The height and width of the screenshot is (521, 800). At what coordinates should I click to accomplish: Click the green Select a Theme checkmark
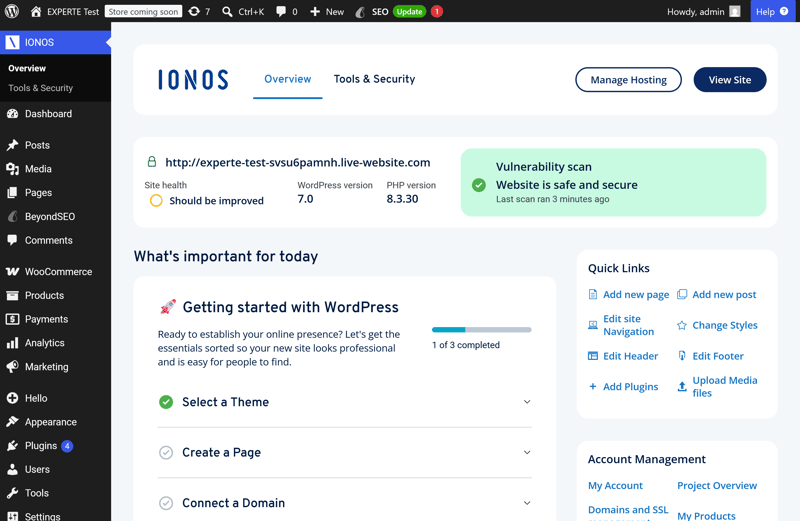pyautogui.click(x=166, y=402)
